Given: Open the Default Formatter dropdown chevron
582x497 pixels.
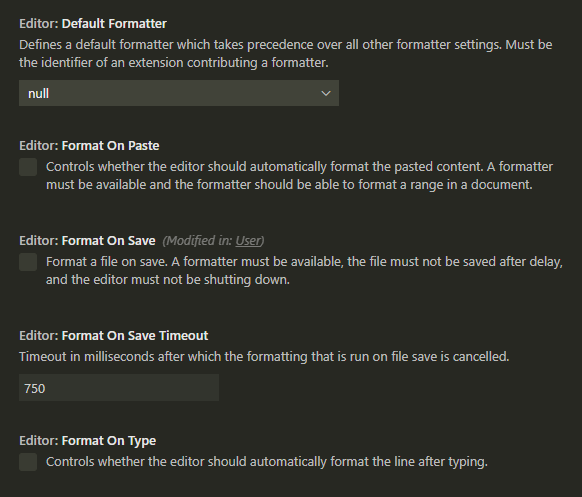Looking at the screenshot, I should (x=326, y=94).
